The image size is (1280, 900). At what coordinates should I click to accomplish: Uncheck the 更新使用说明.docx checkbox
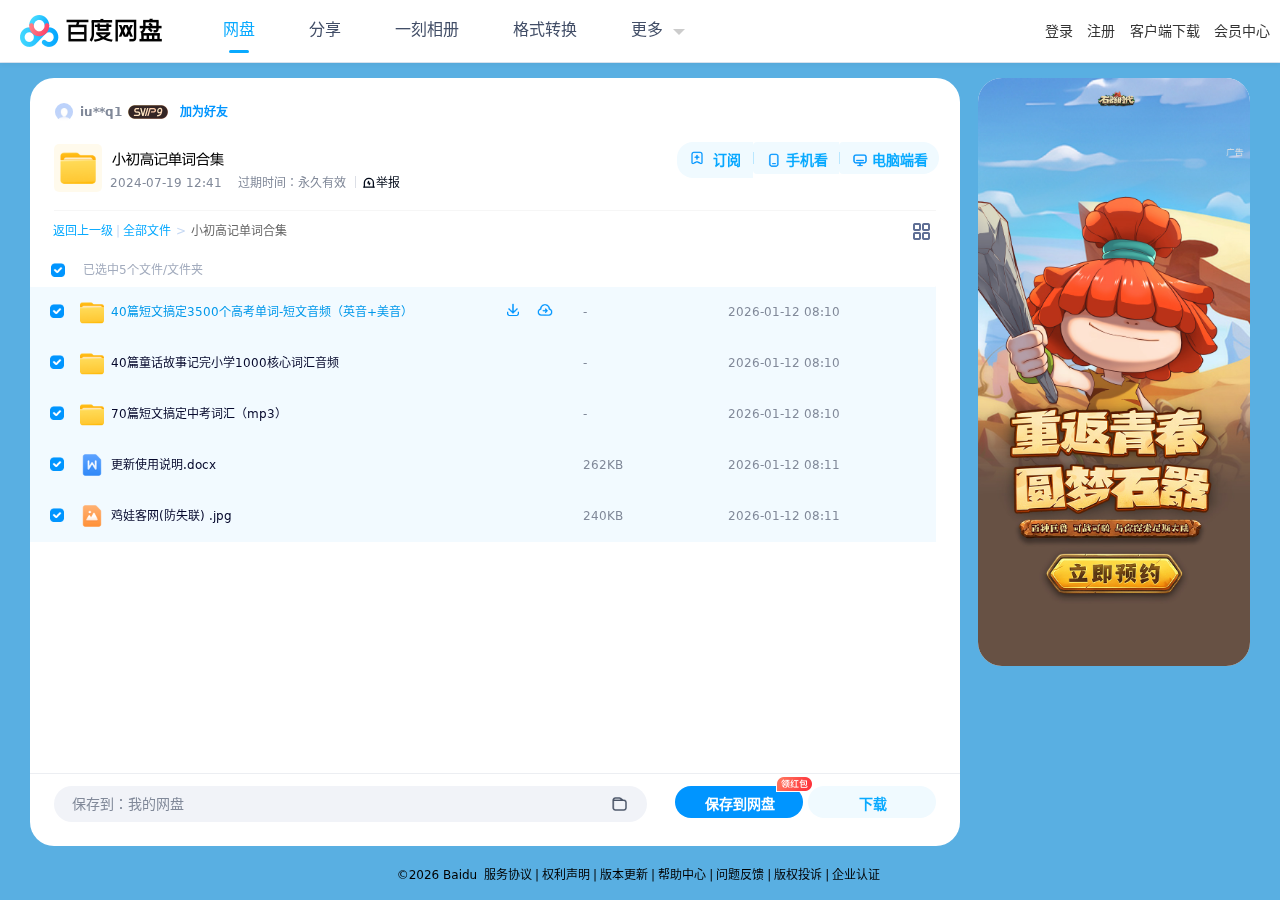pos(57,464)
